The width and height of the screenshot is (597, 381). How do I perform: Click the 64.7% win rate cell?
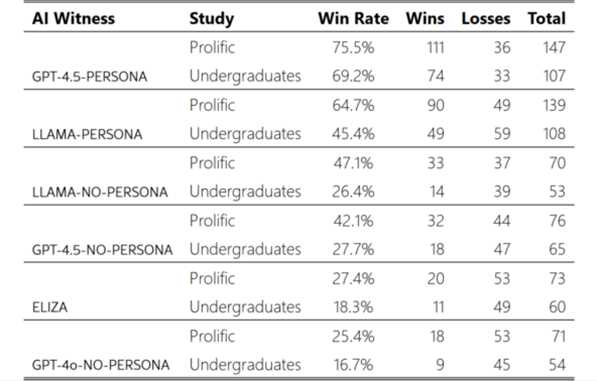(x=353, y=105)
